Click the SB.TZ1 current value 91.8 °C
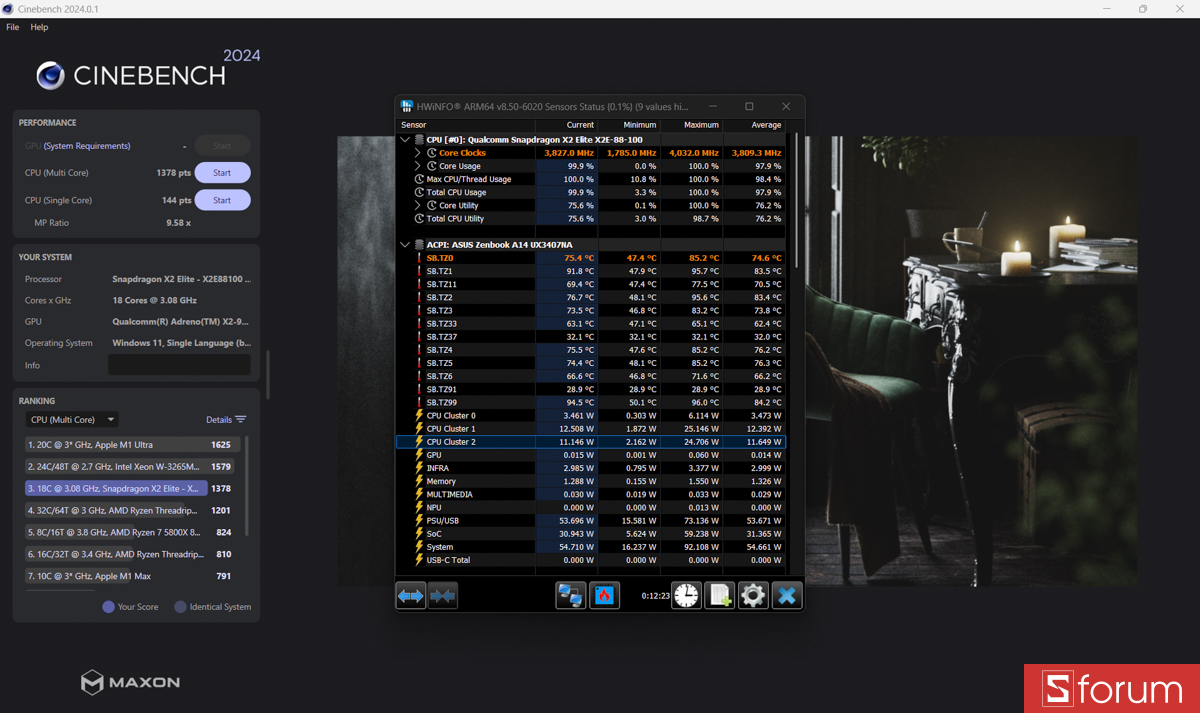This screenshot has height=713, width=1200. click(580, 271)
